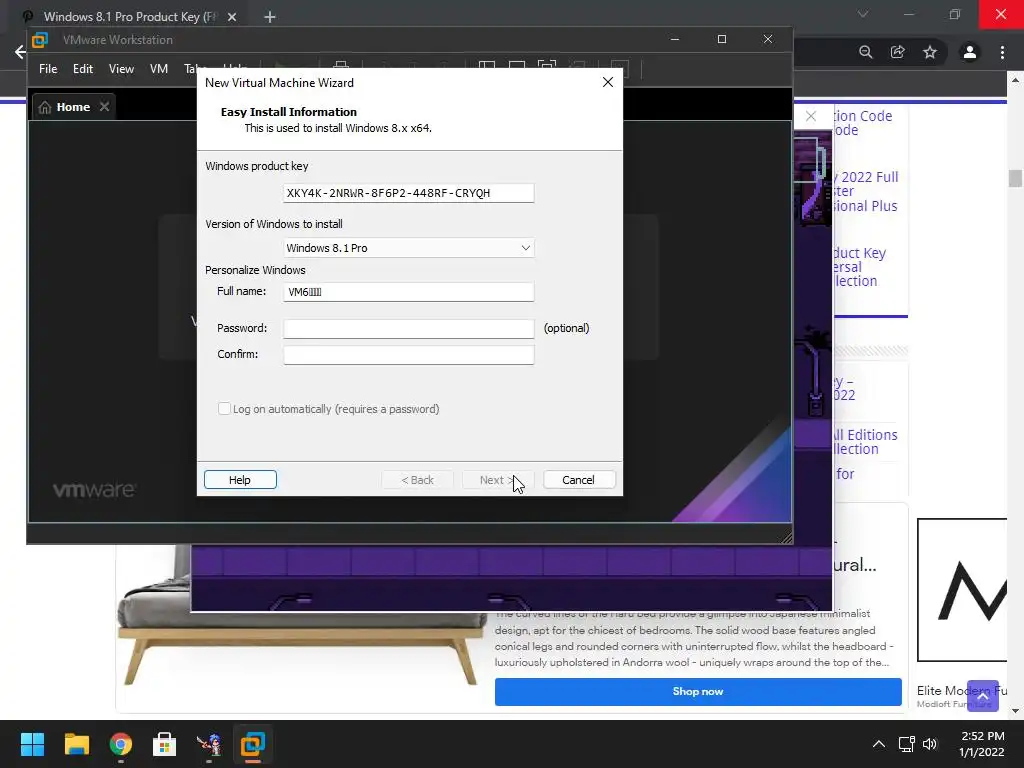Viewport: 1024px width, 768px height.
Task: Click the Confirm password field
Action: click(409, 355)
